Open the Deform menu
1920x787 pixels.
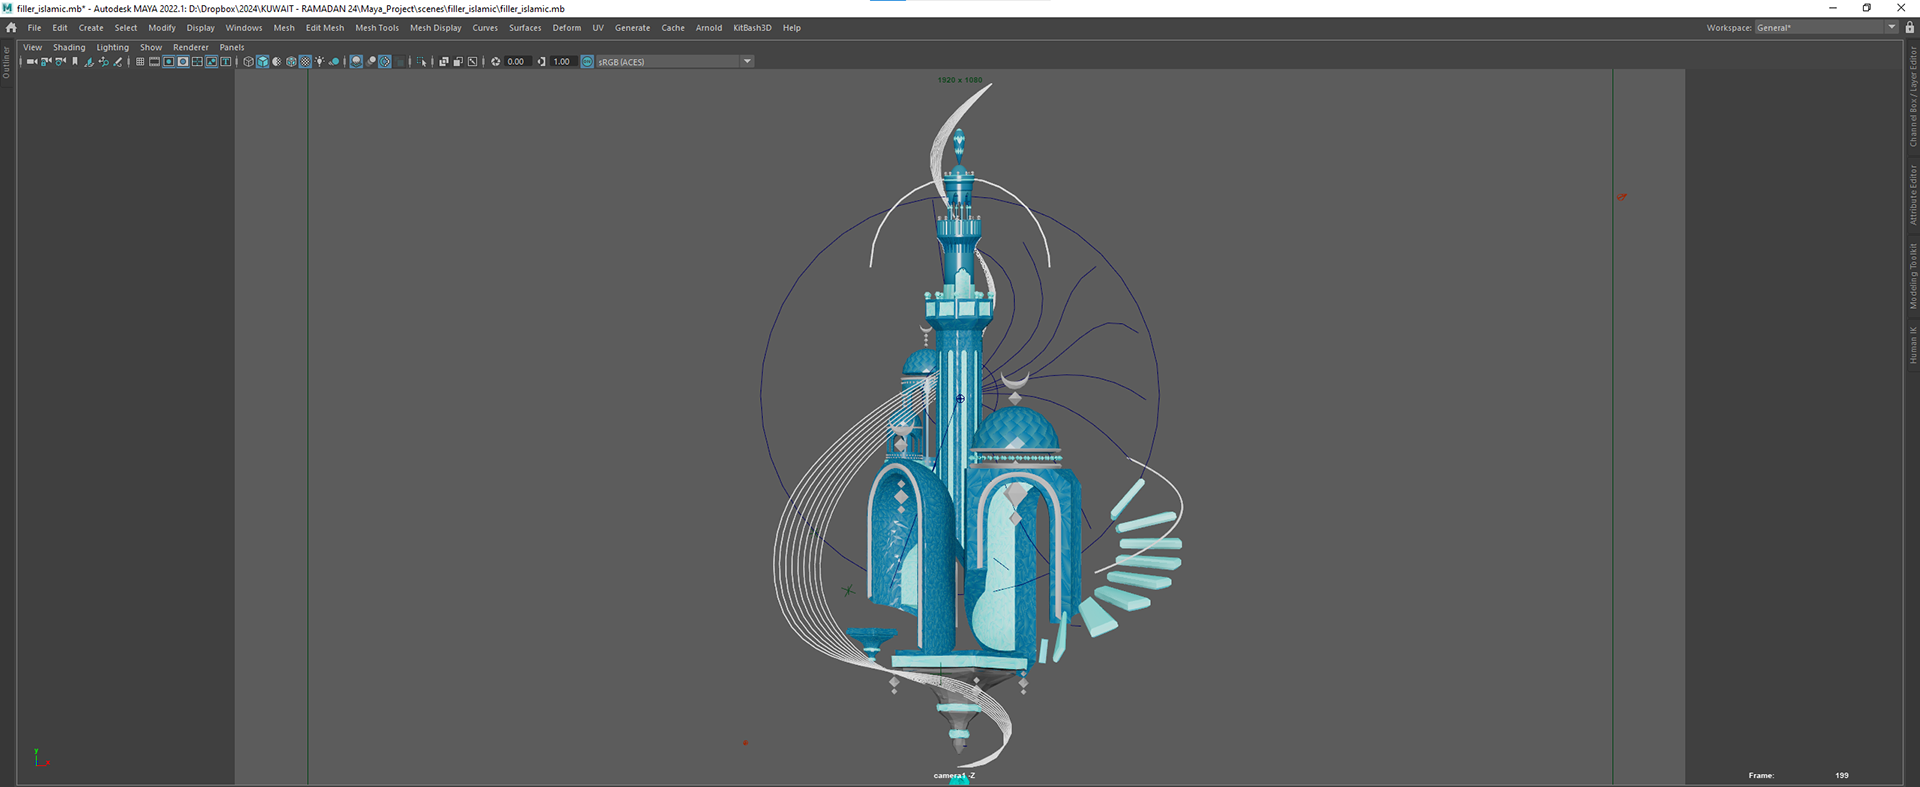point(567,28)
